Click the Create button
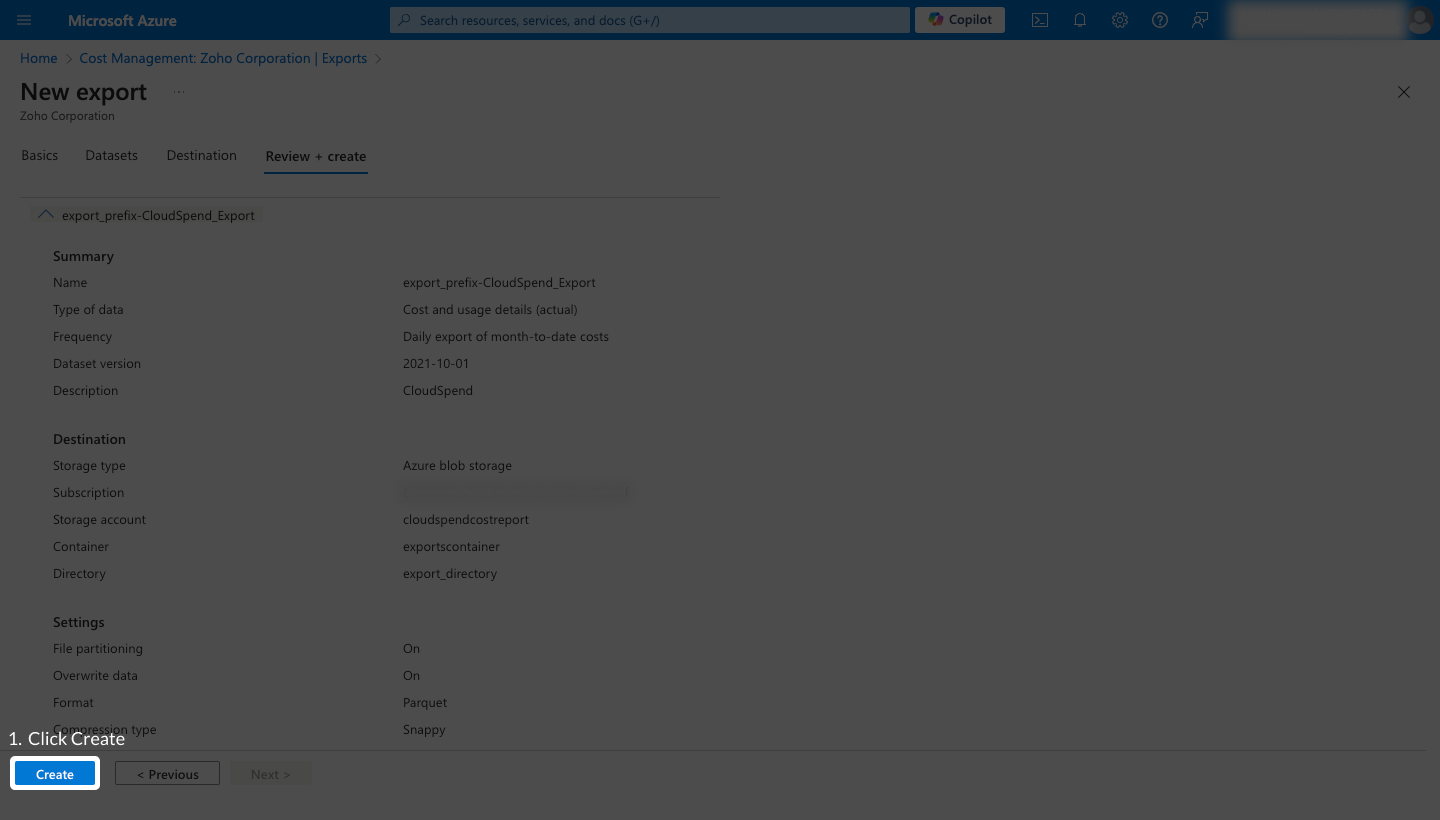Viewport: 1440px width, 820px height. tap(55, 774)
